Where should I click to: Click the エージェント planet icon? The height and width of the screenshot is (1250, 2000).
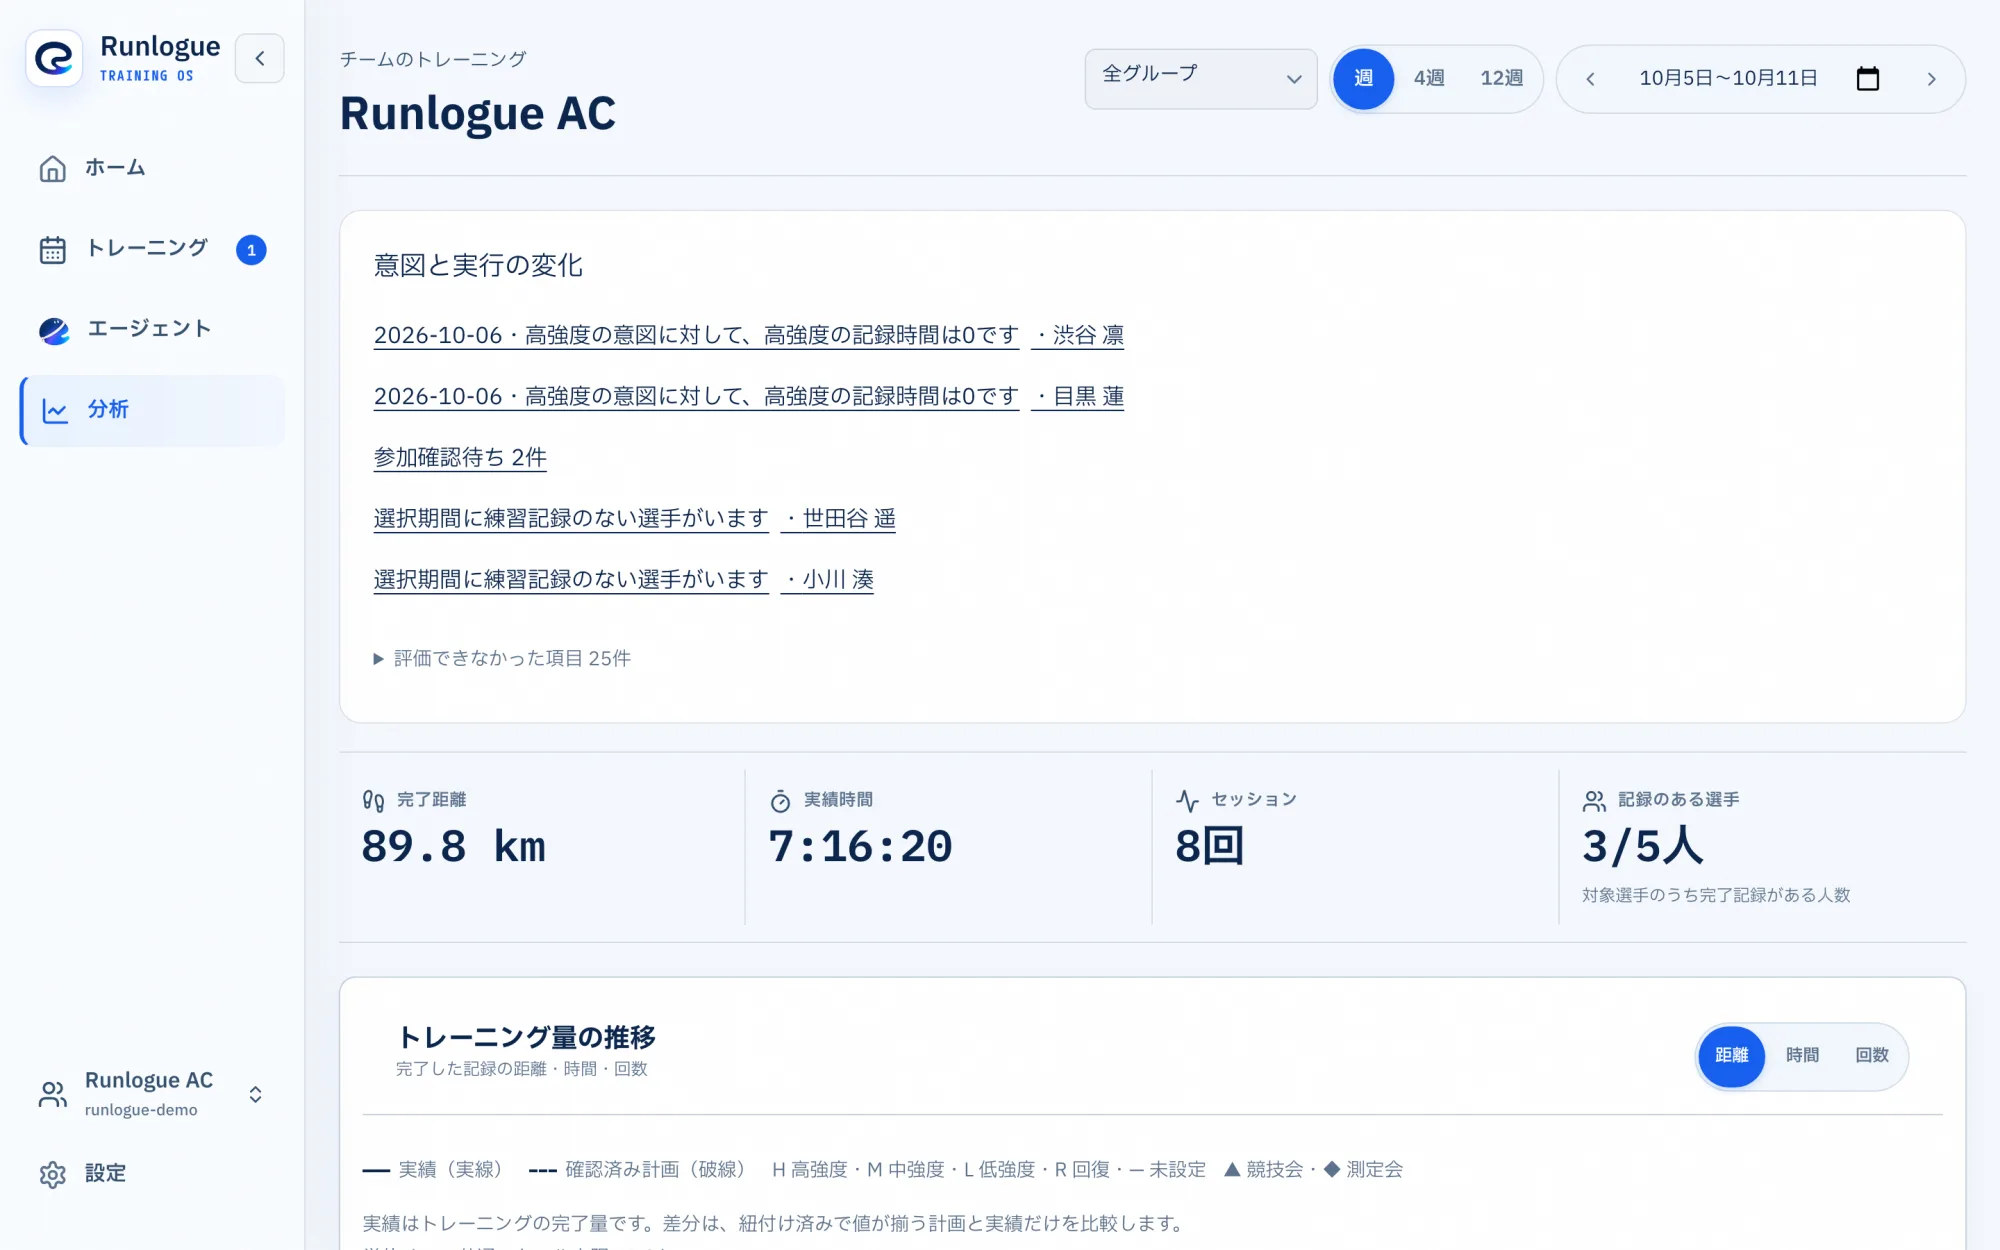click(54, 330)
